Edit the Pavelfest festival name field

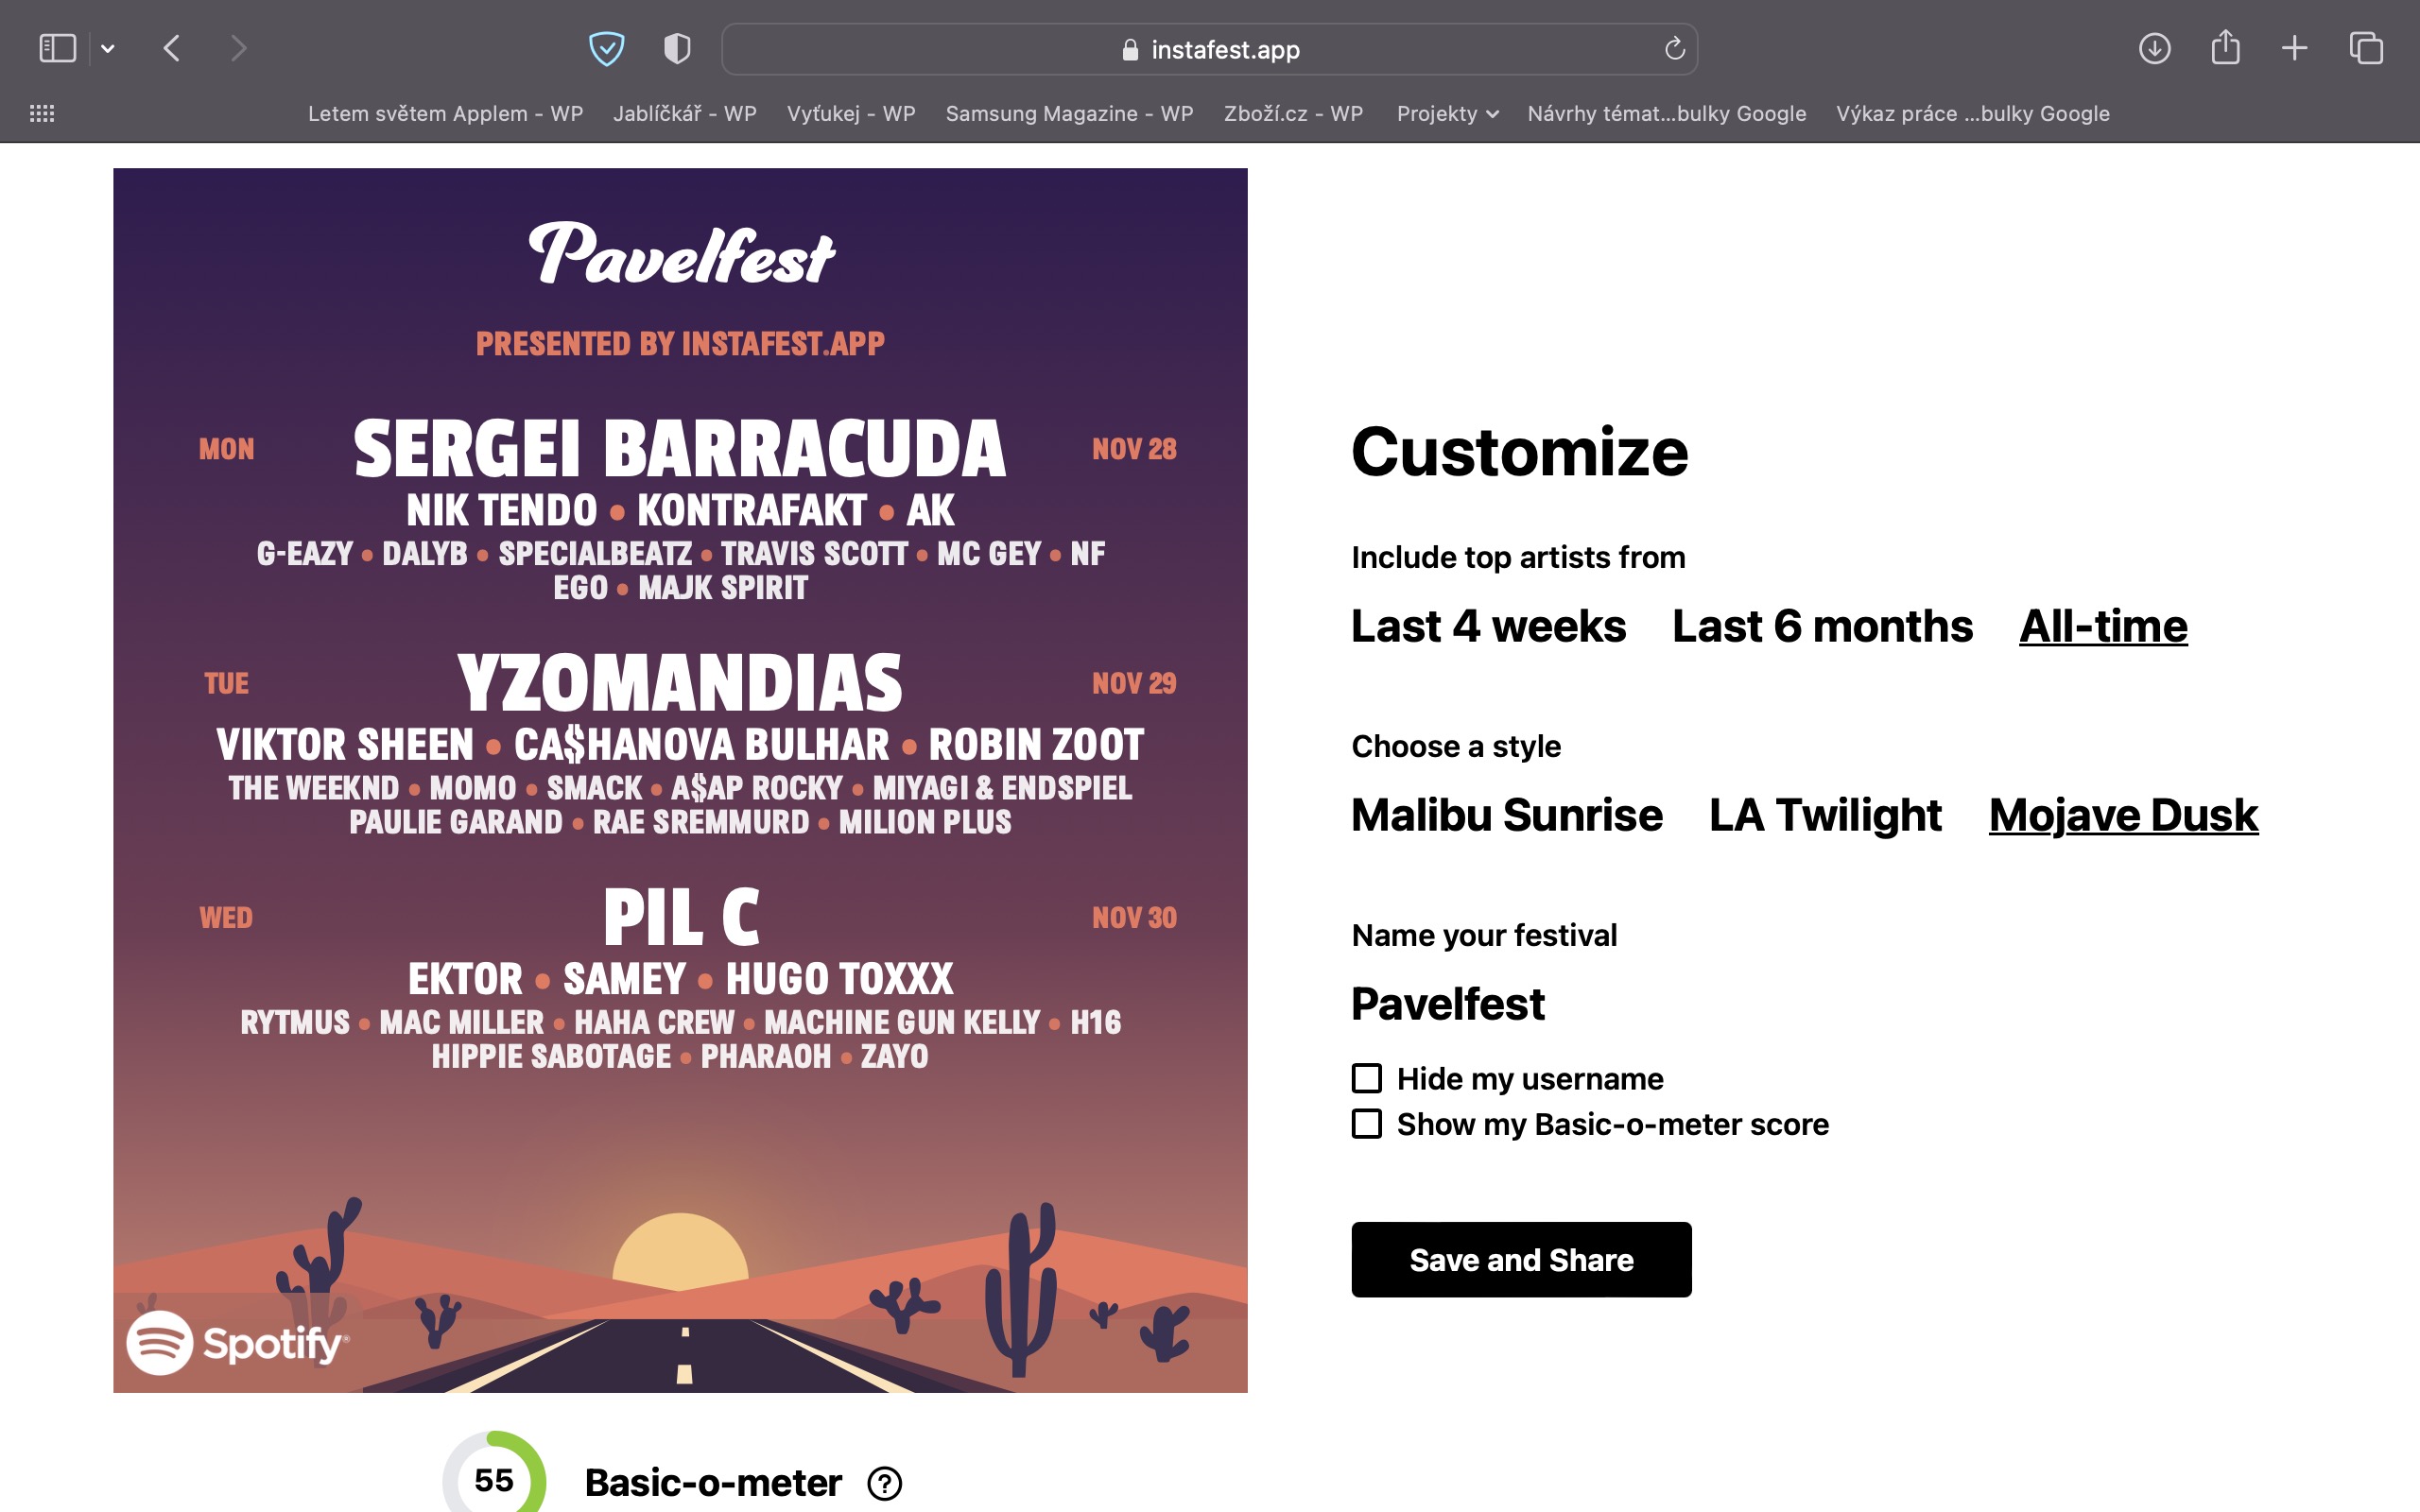[x=1448, y=1004]
